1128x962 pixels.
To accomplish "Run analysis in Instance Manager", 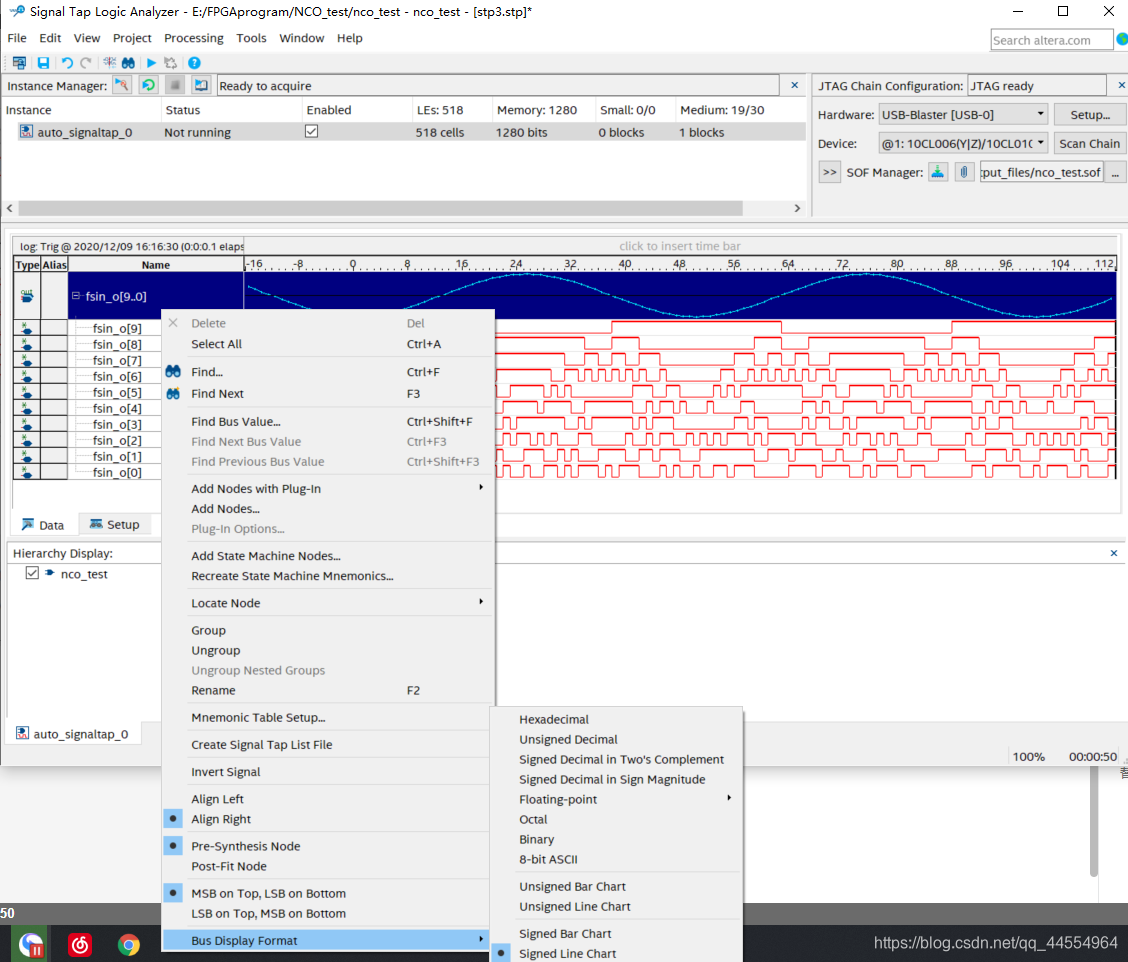I will [x=122, y=86].
